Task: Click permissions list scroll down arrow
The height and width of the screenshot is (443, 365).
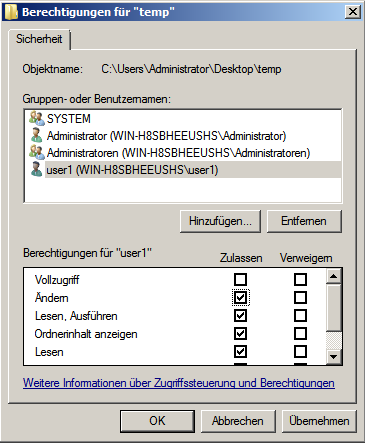Action: pyautogui.click(x=334, y=357)
